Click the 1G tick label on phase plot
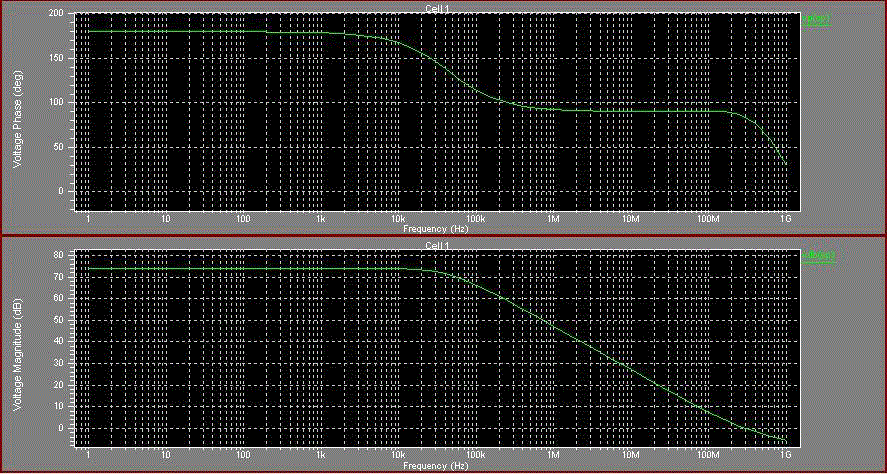The width and height of the screenshot is (887, 474). tap(786, 218)
